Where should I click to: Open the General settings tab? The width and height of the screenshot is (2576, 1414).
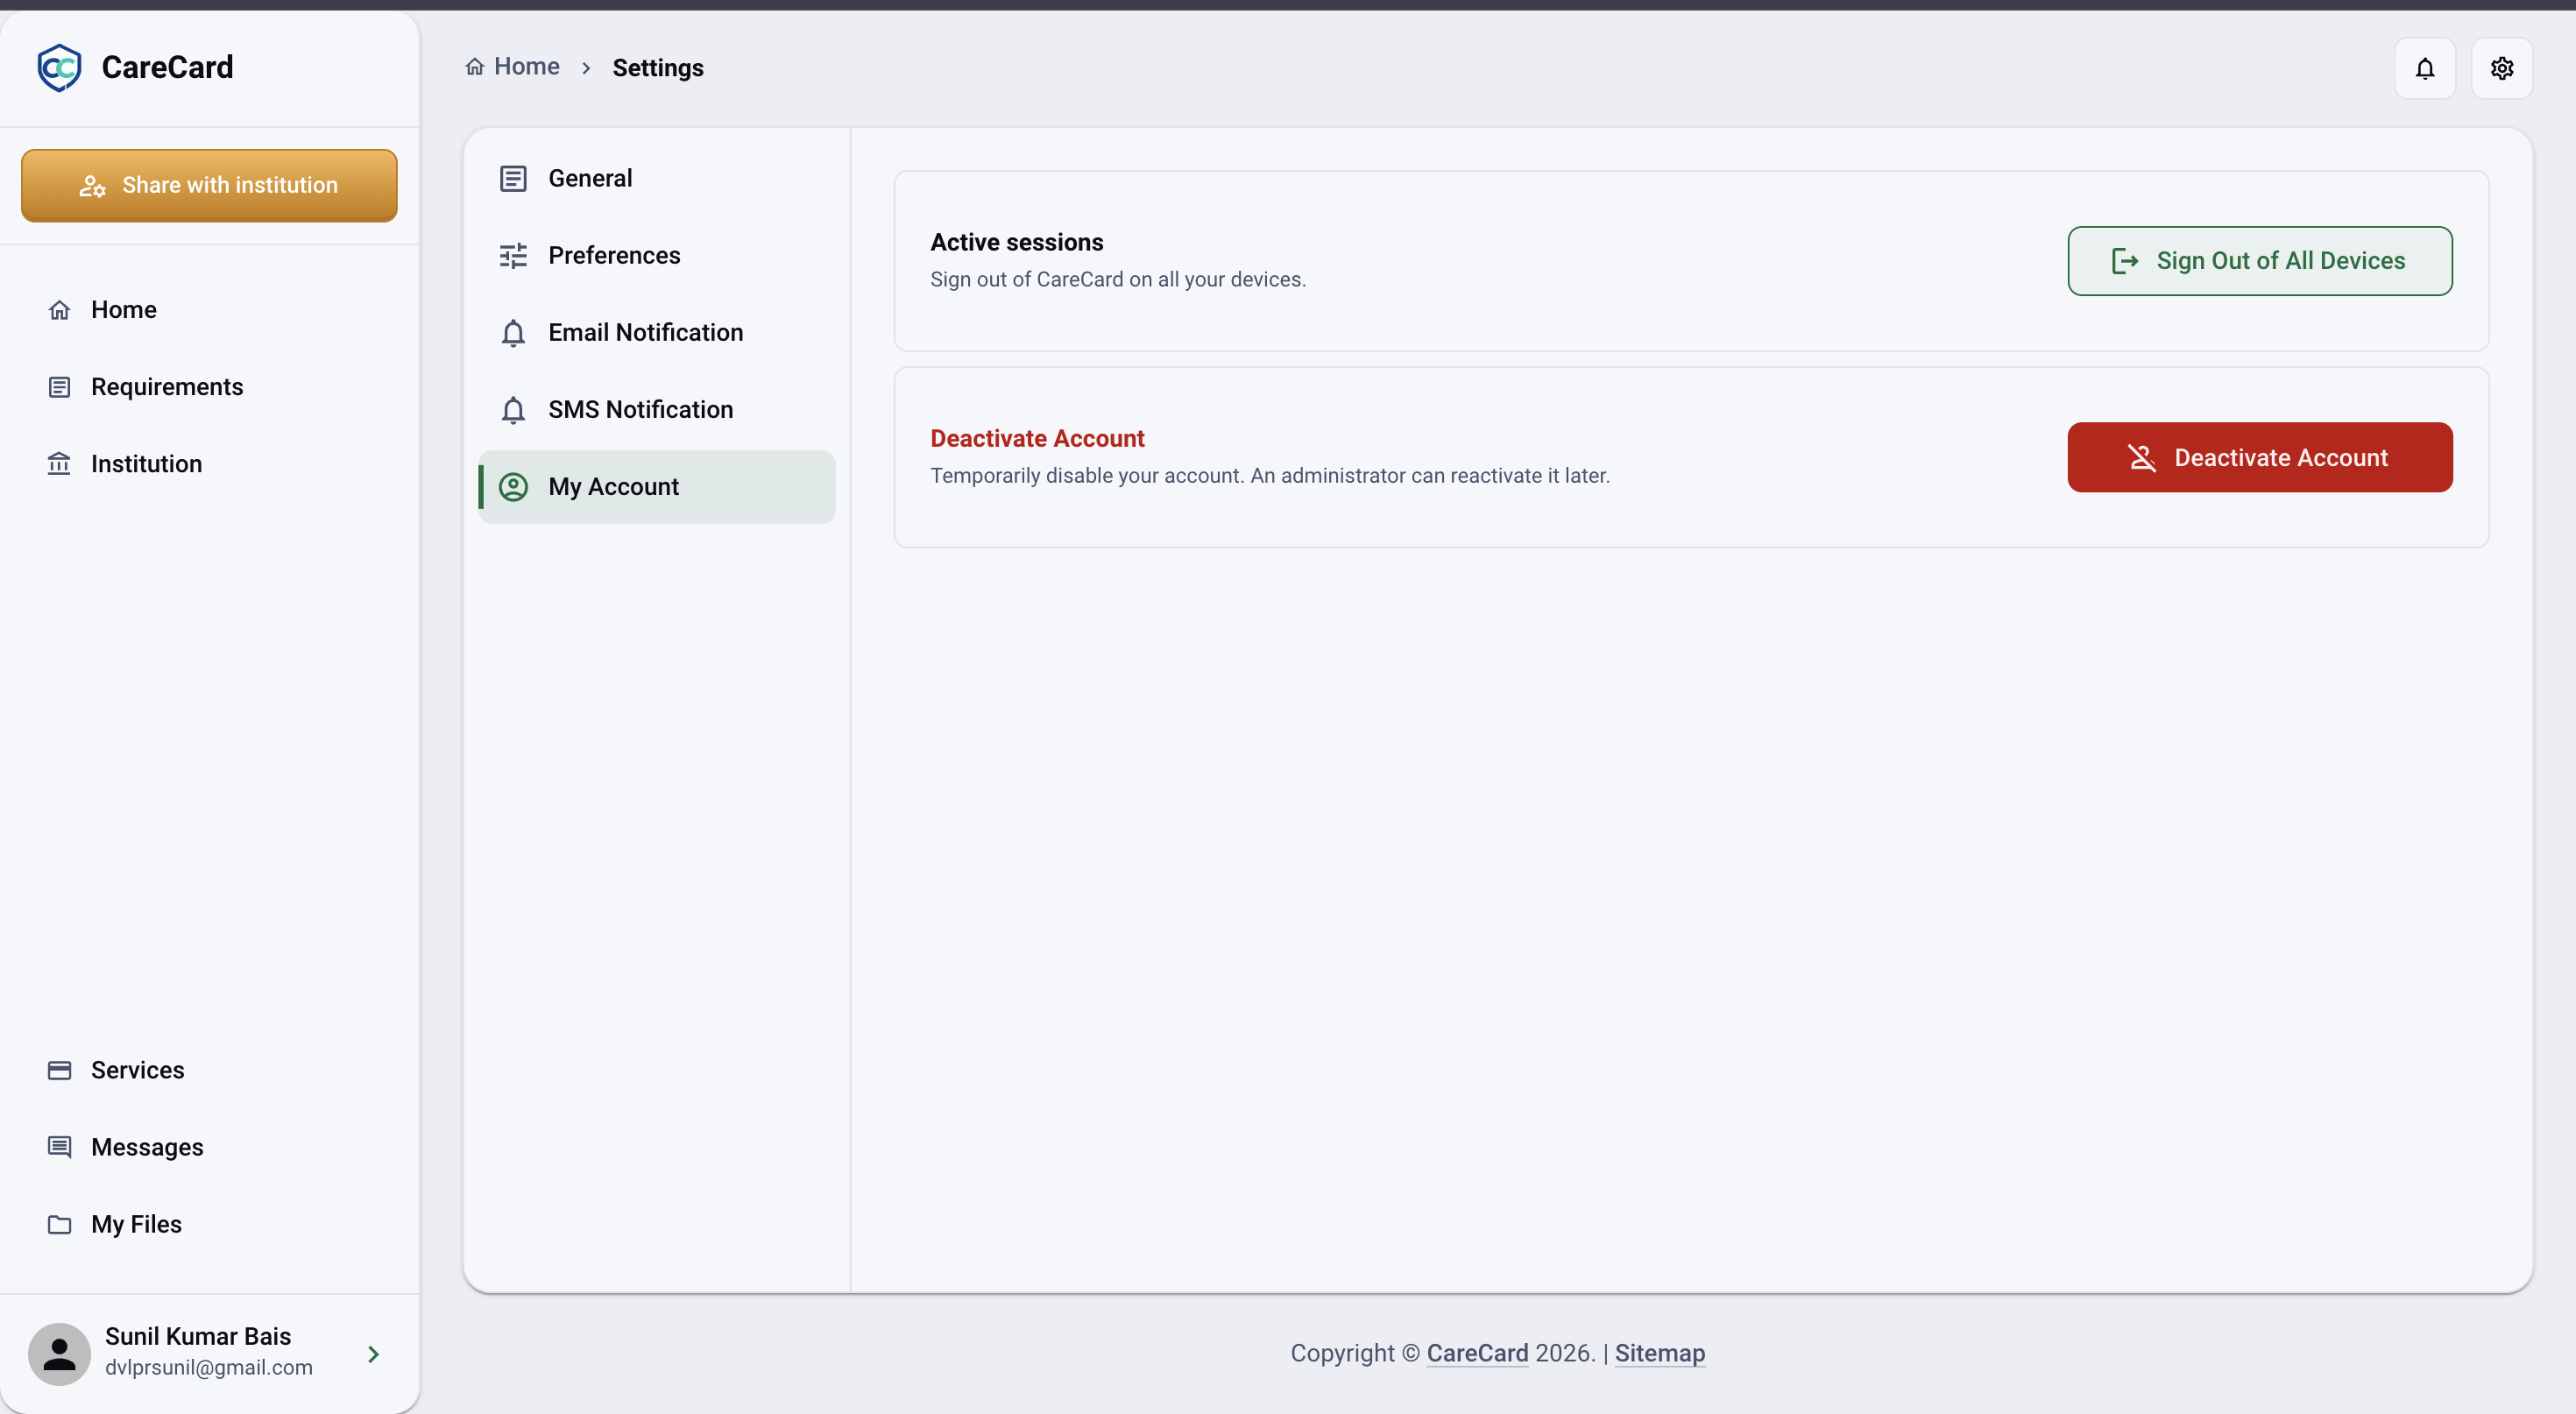point(657,178)
